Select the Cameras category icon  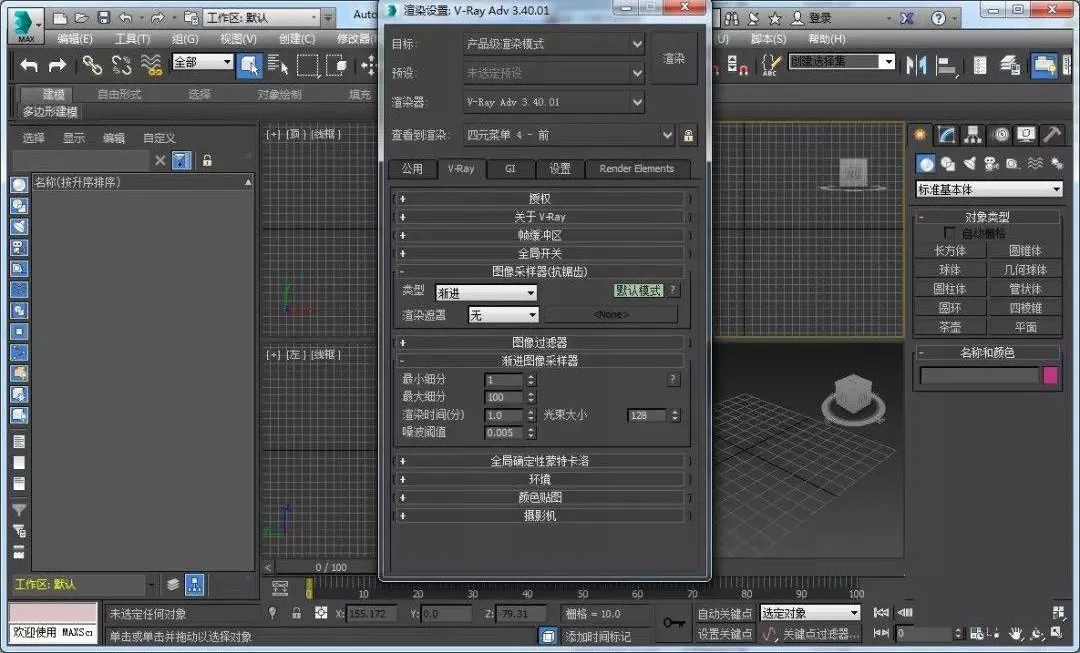click(991, 163)
